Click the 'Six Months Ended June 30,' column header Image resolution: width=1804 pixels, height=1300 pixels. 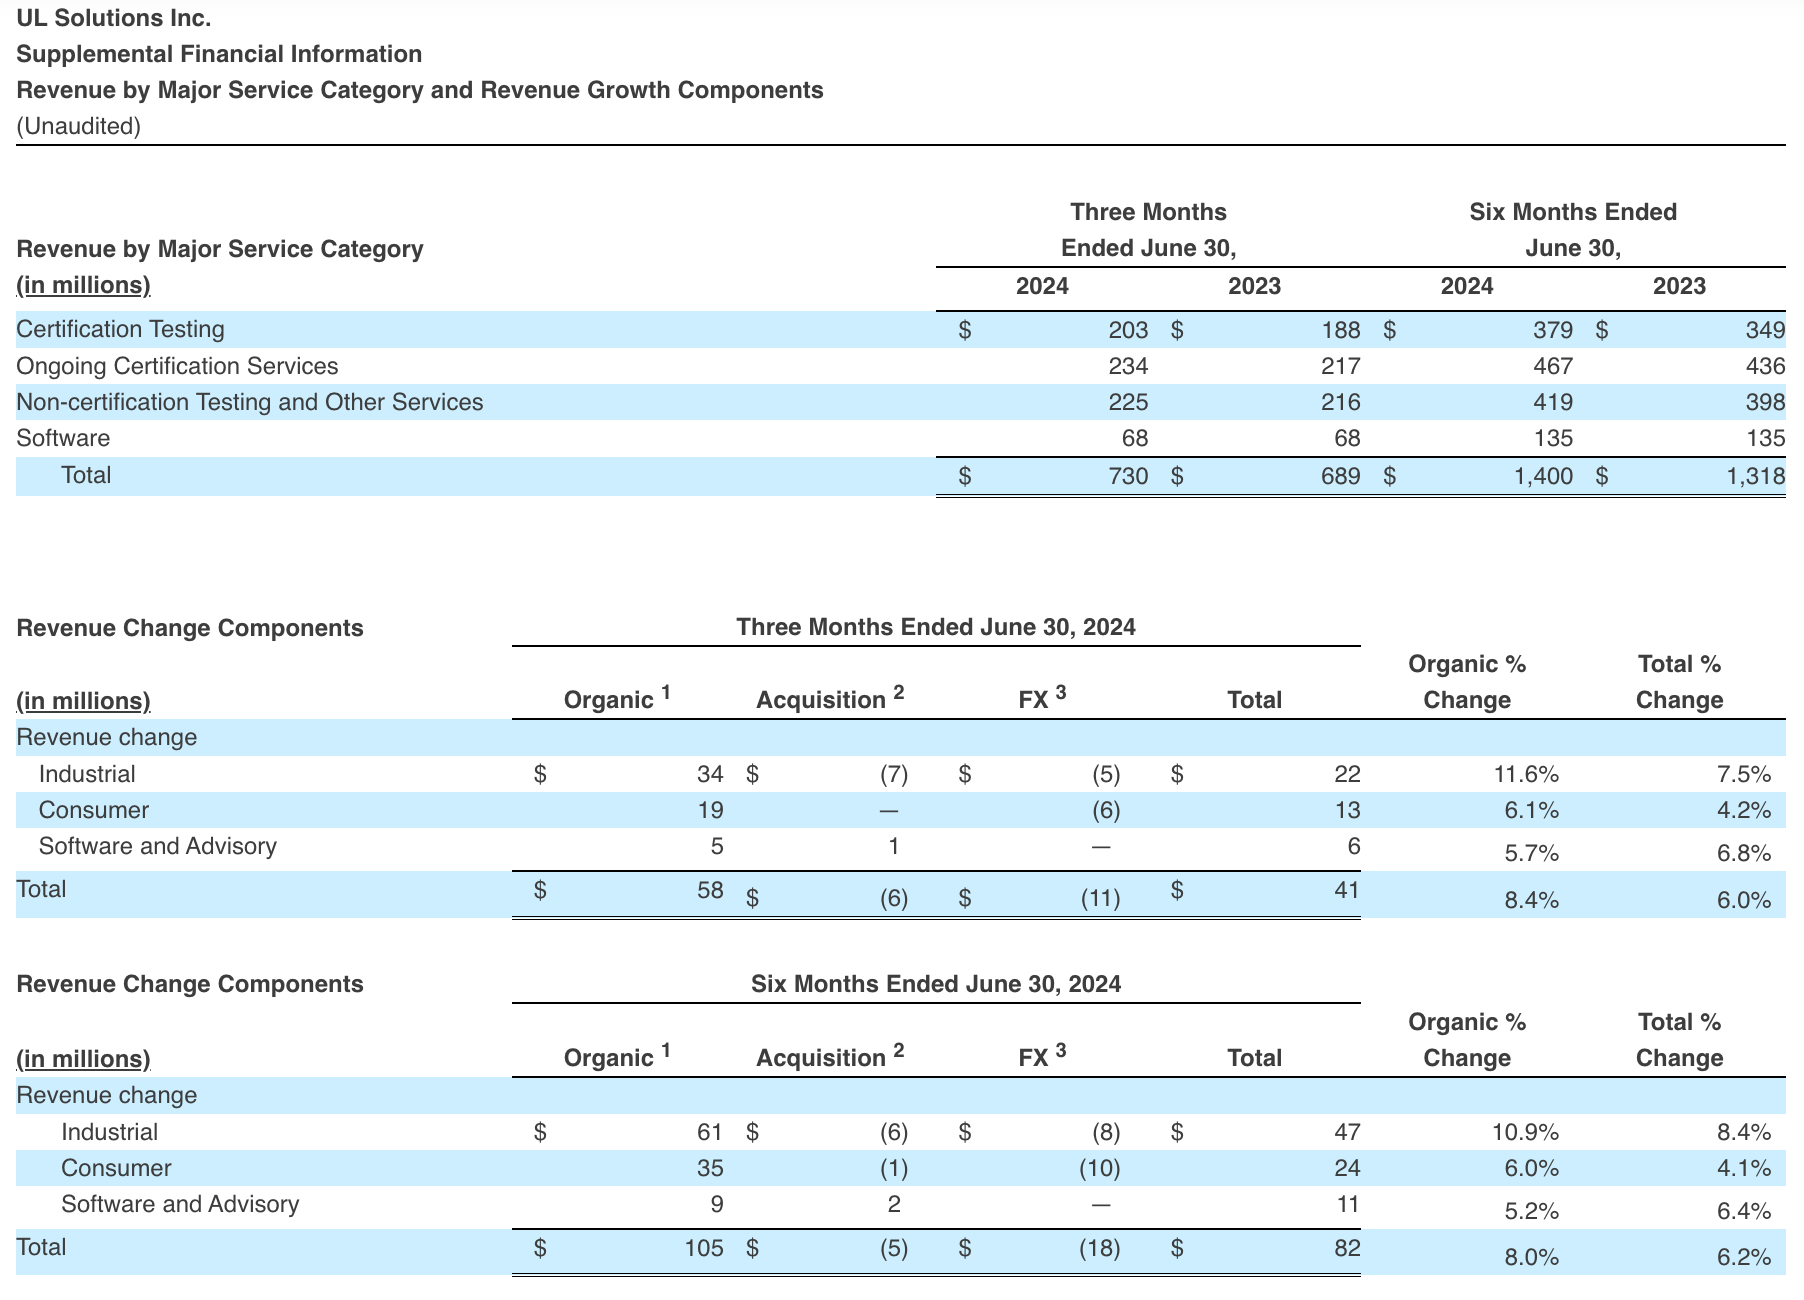pyautogui.click(x=1573, y=230)
